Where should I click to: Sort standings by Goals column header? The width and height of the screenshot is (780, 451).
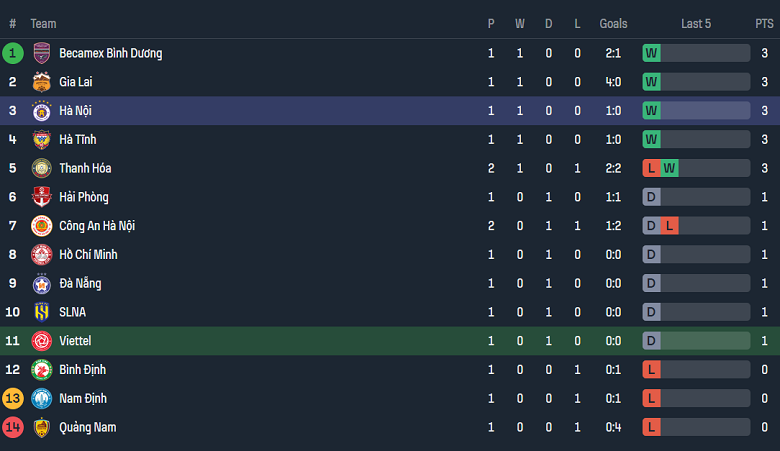click(x=613, y=23)
